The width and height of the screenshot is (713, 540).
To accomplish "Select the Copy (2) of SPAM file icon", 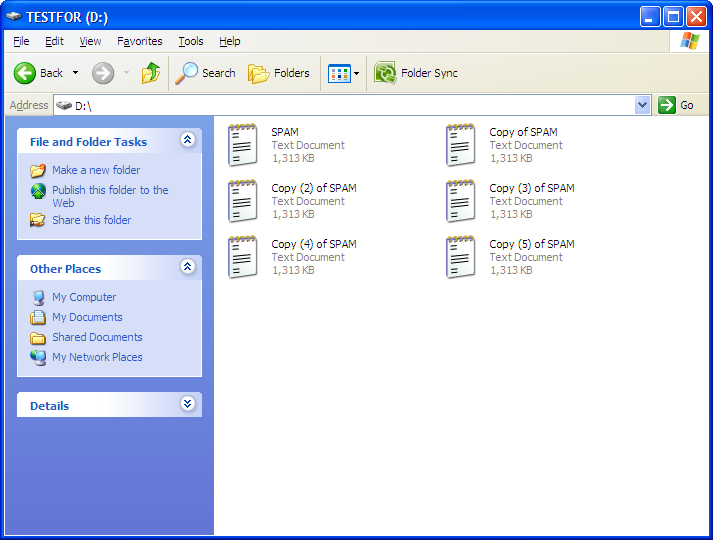I will (243, 201).
